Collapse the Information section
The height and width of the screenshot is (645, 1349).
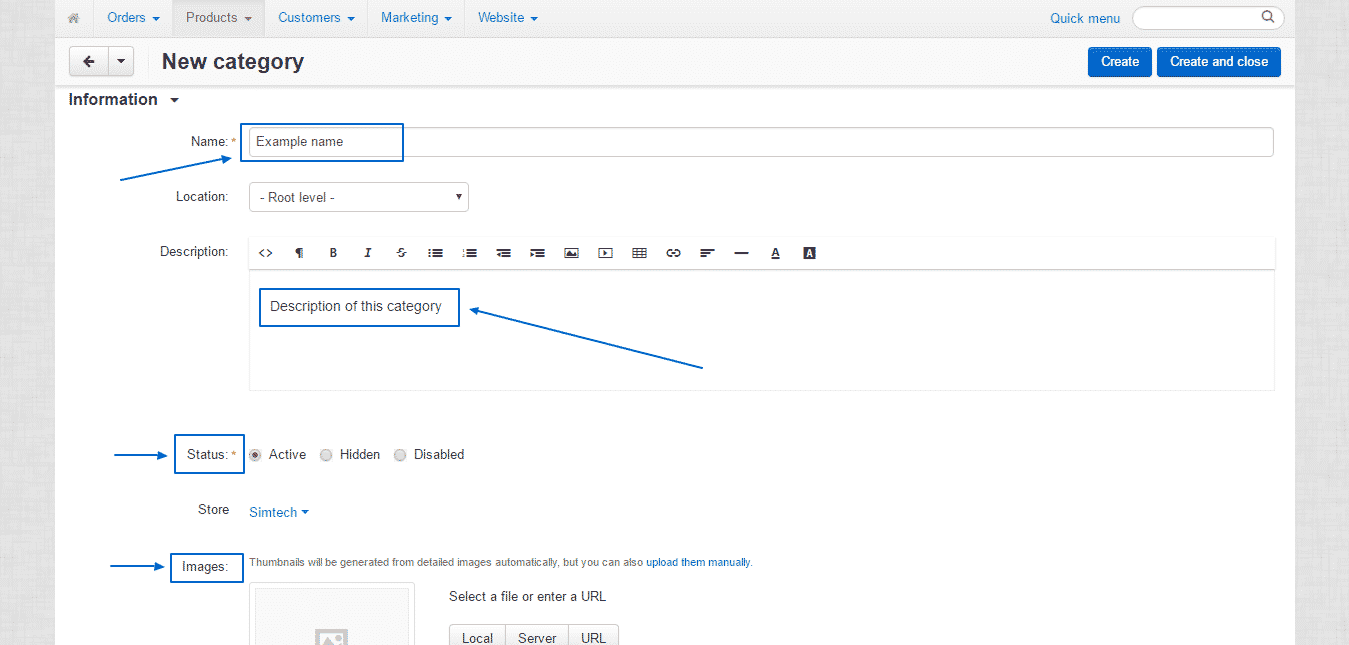click(173, 99)
